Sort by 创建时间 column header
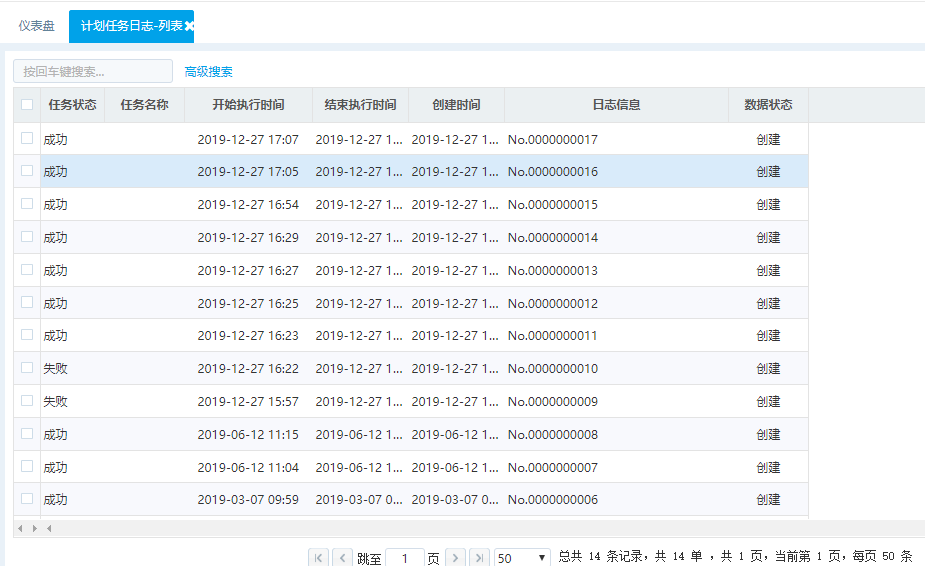 (456, 105)
